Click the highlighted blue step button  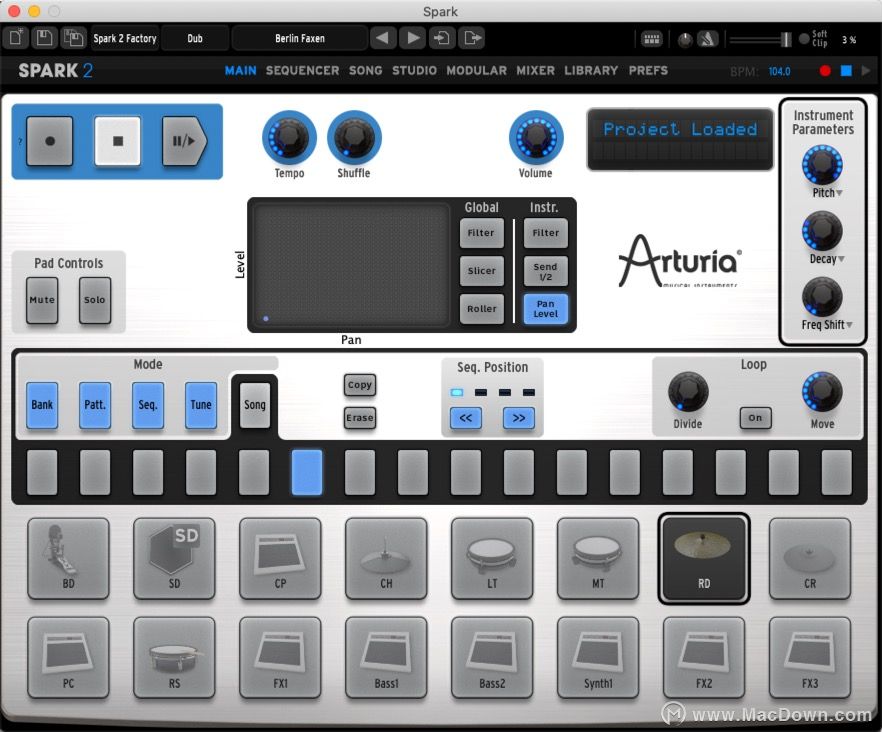pos(307,472)
